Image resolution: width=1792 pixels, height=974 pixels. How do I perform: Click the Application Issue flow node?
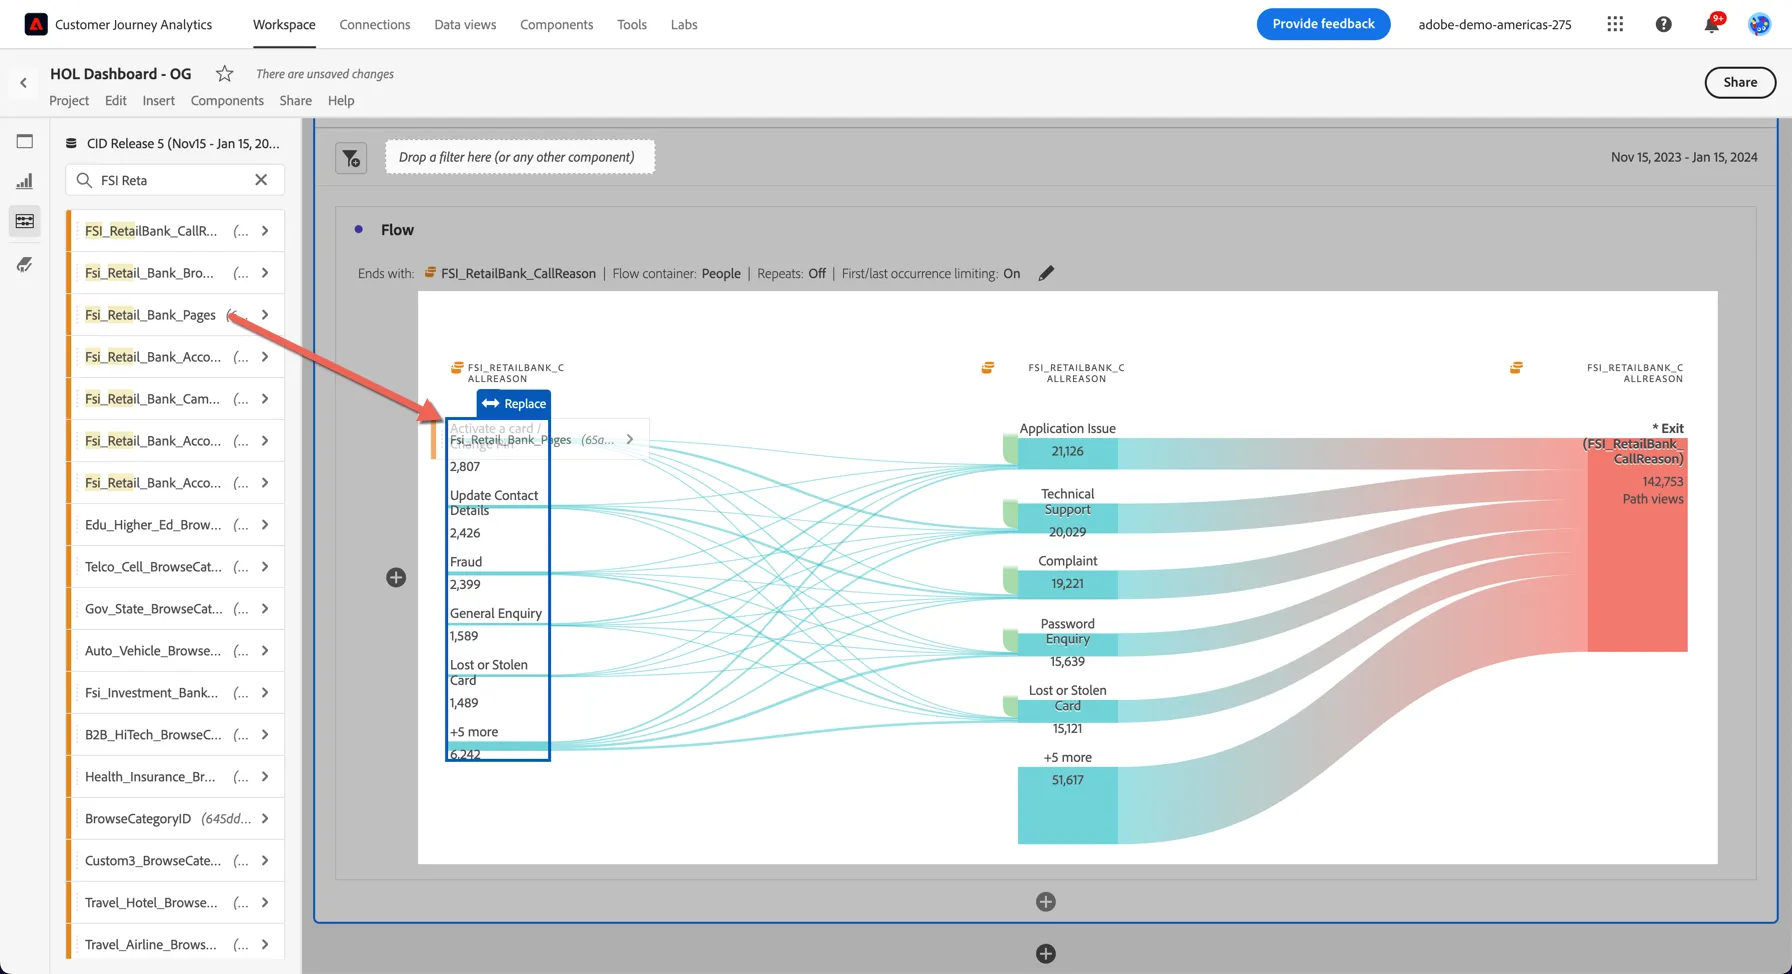click(x=1067, y=452)
